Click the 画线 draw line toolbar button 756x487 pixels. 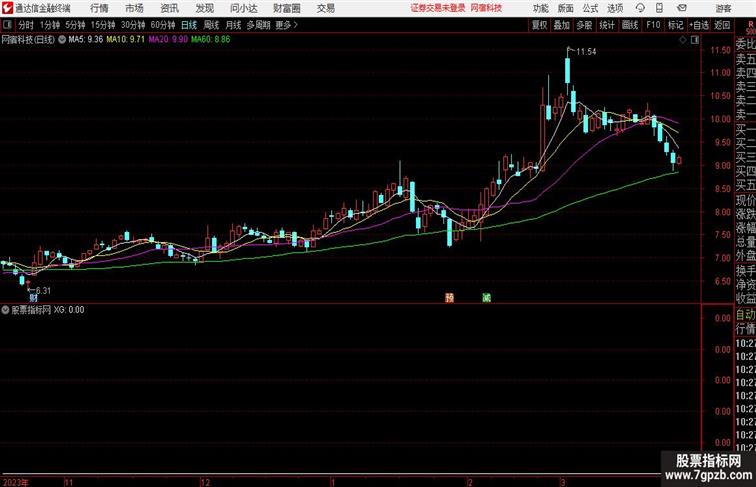tap(630, 25)
